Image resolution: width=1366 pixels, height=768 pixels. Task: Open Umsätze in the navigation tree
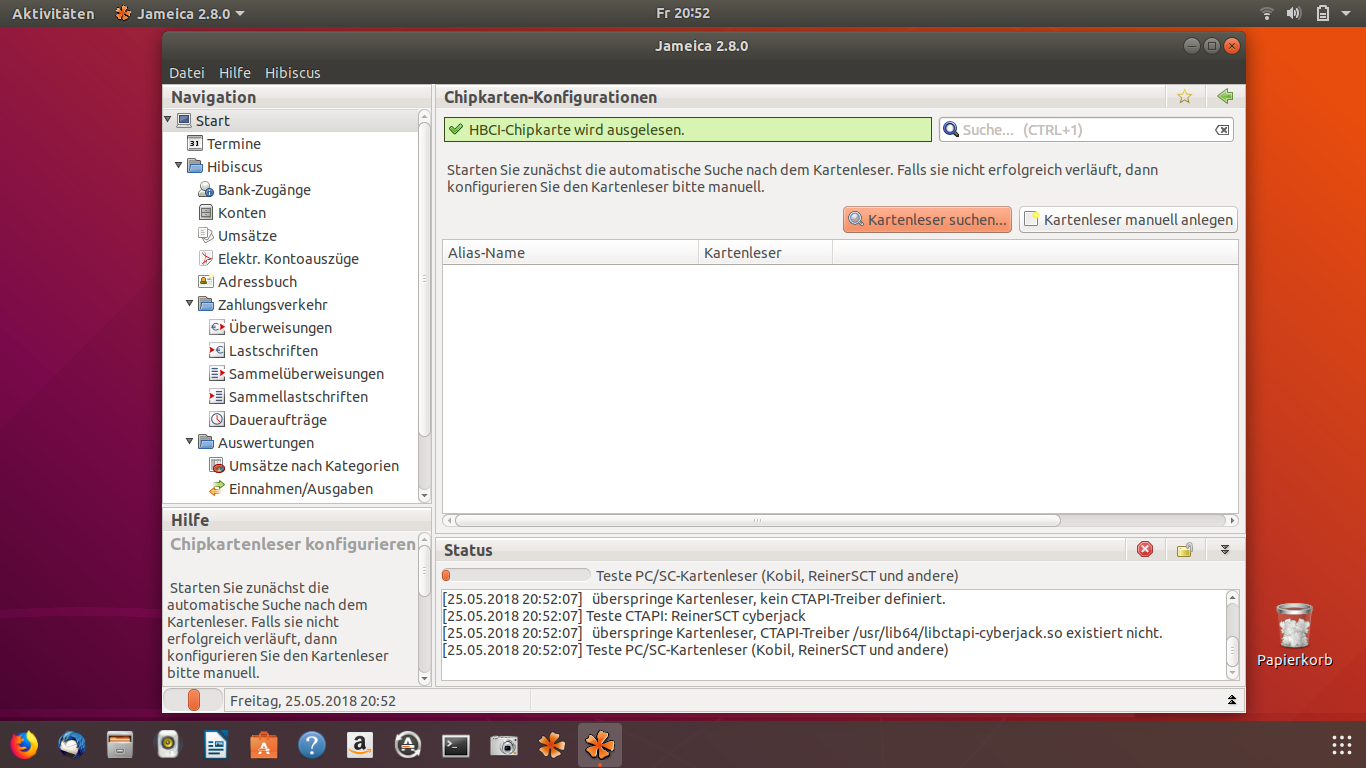(237, 236)
